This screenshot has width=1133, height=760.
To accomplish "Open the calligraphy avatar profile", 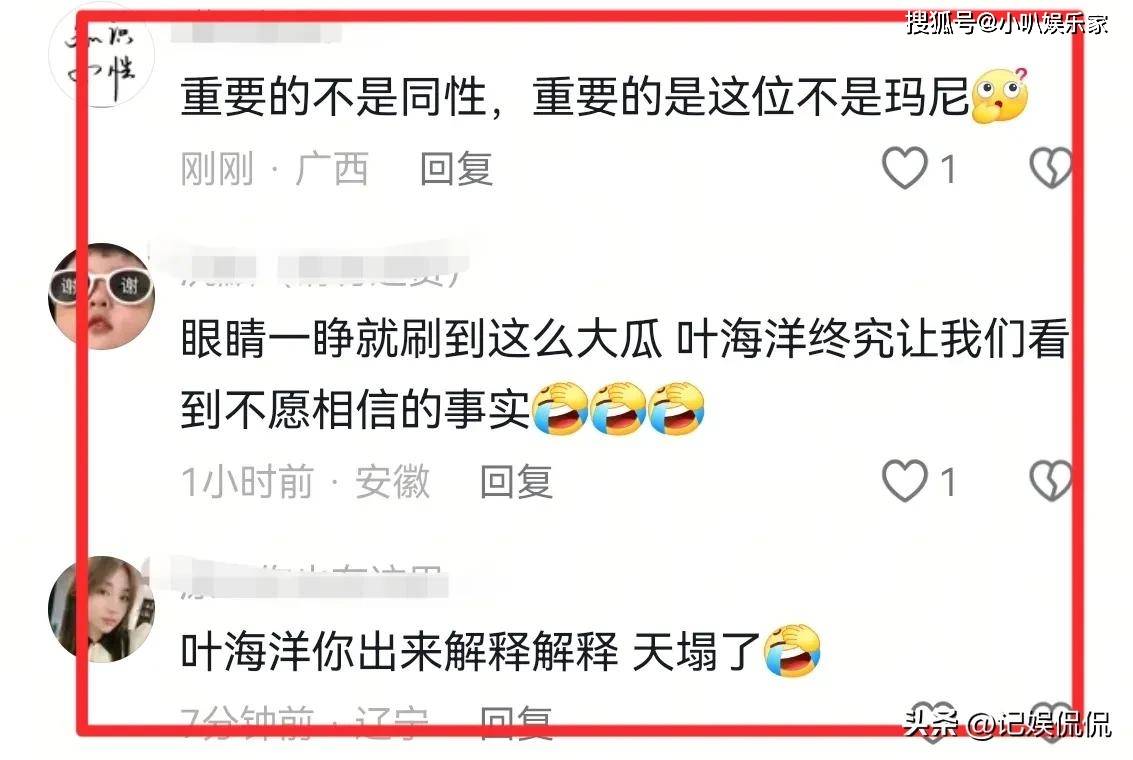I will pos(101,55).
